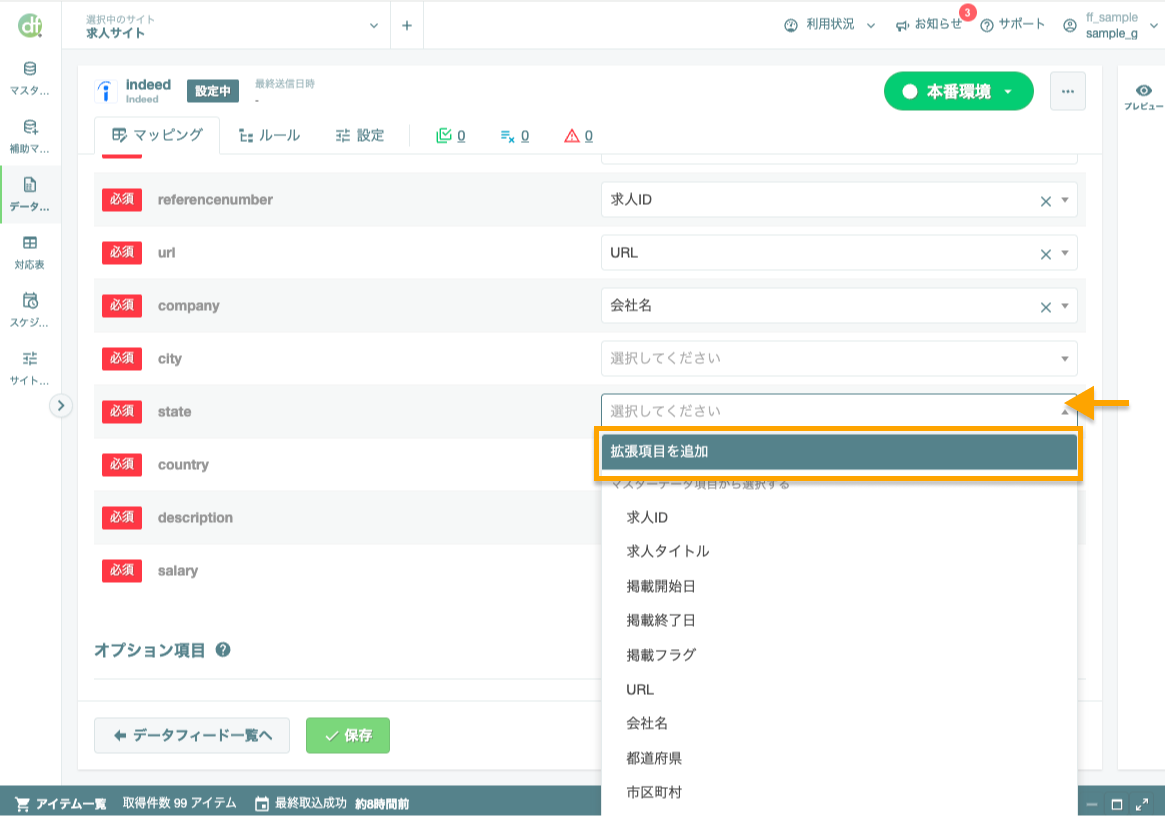Choose 求人タイトル from the dropdown list
This screenshot has width=1165, height=816.
click(x=839, y=551)
